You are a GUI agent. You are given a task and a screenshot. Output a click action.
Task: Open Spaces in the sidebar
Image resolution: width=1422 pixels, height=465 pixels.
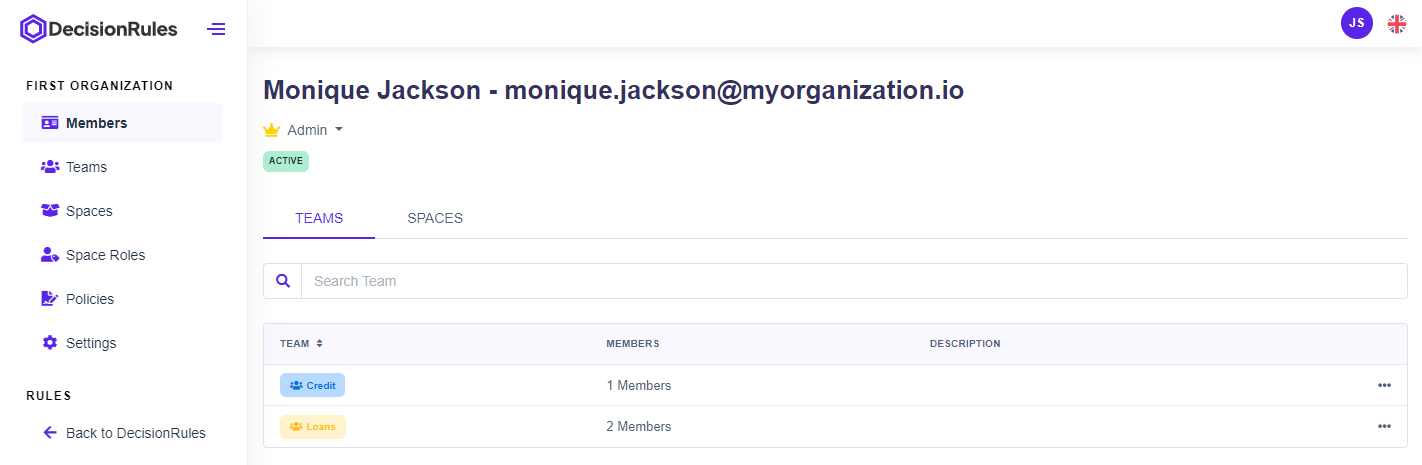(89, 211)
